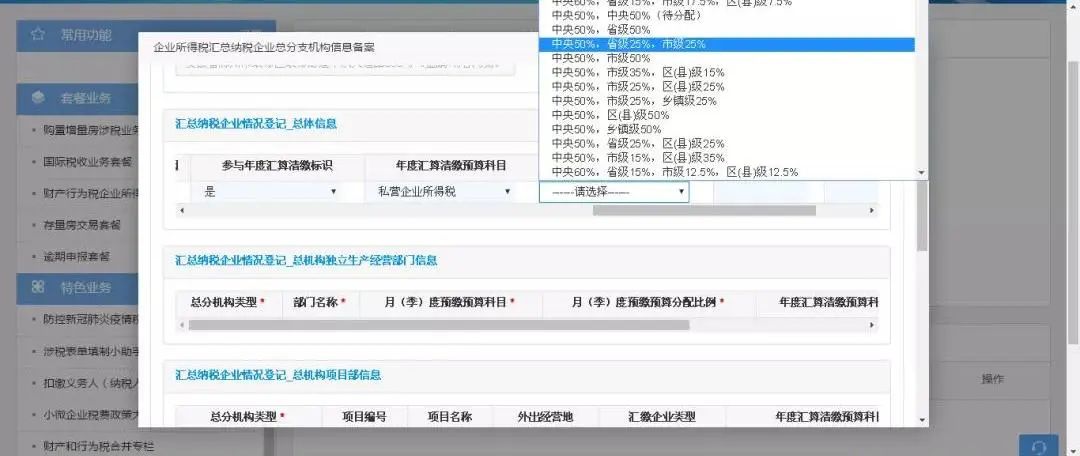Choose option 中央50%，区(县)级50%
Screen dimensions: 1080x456
point(727,115)
